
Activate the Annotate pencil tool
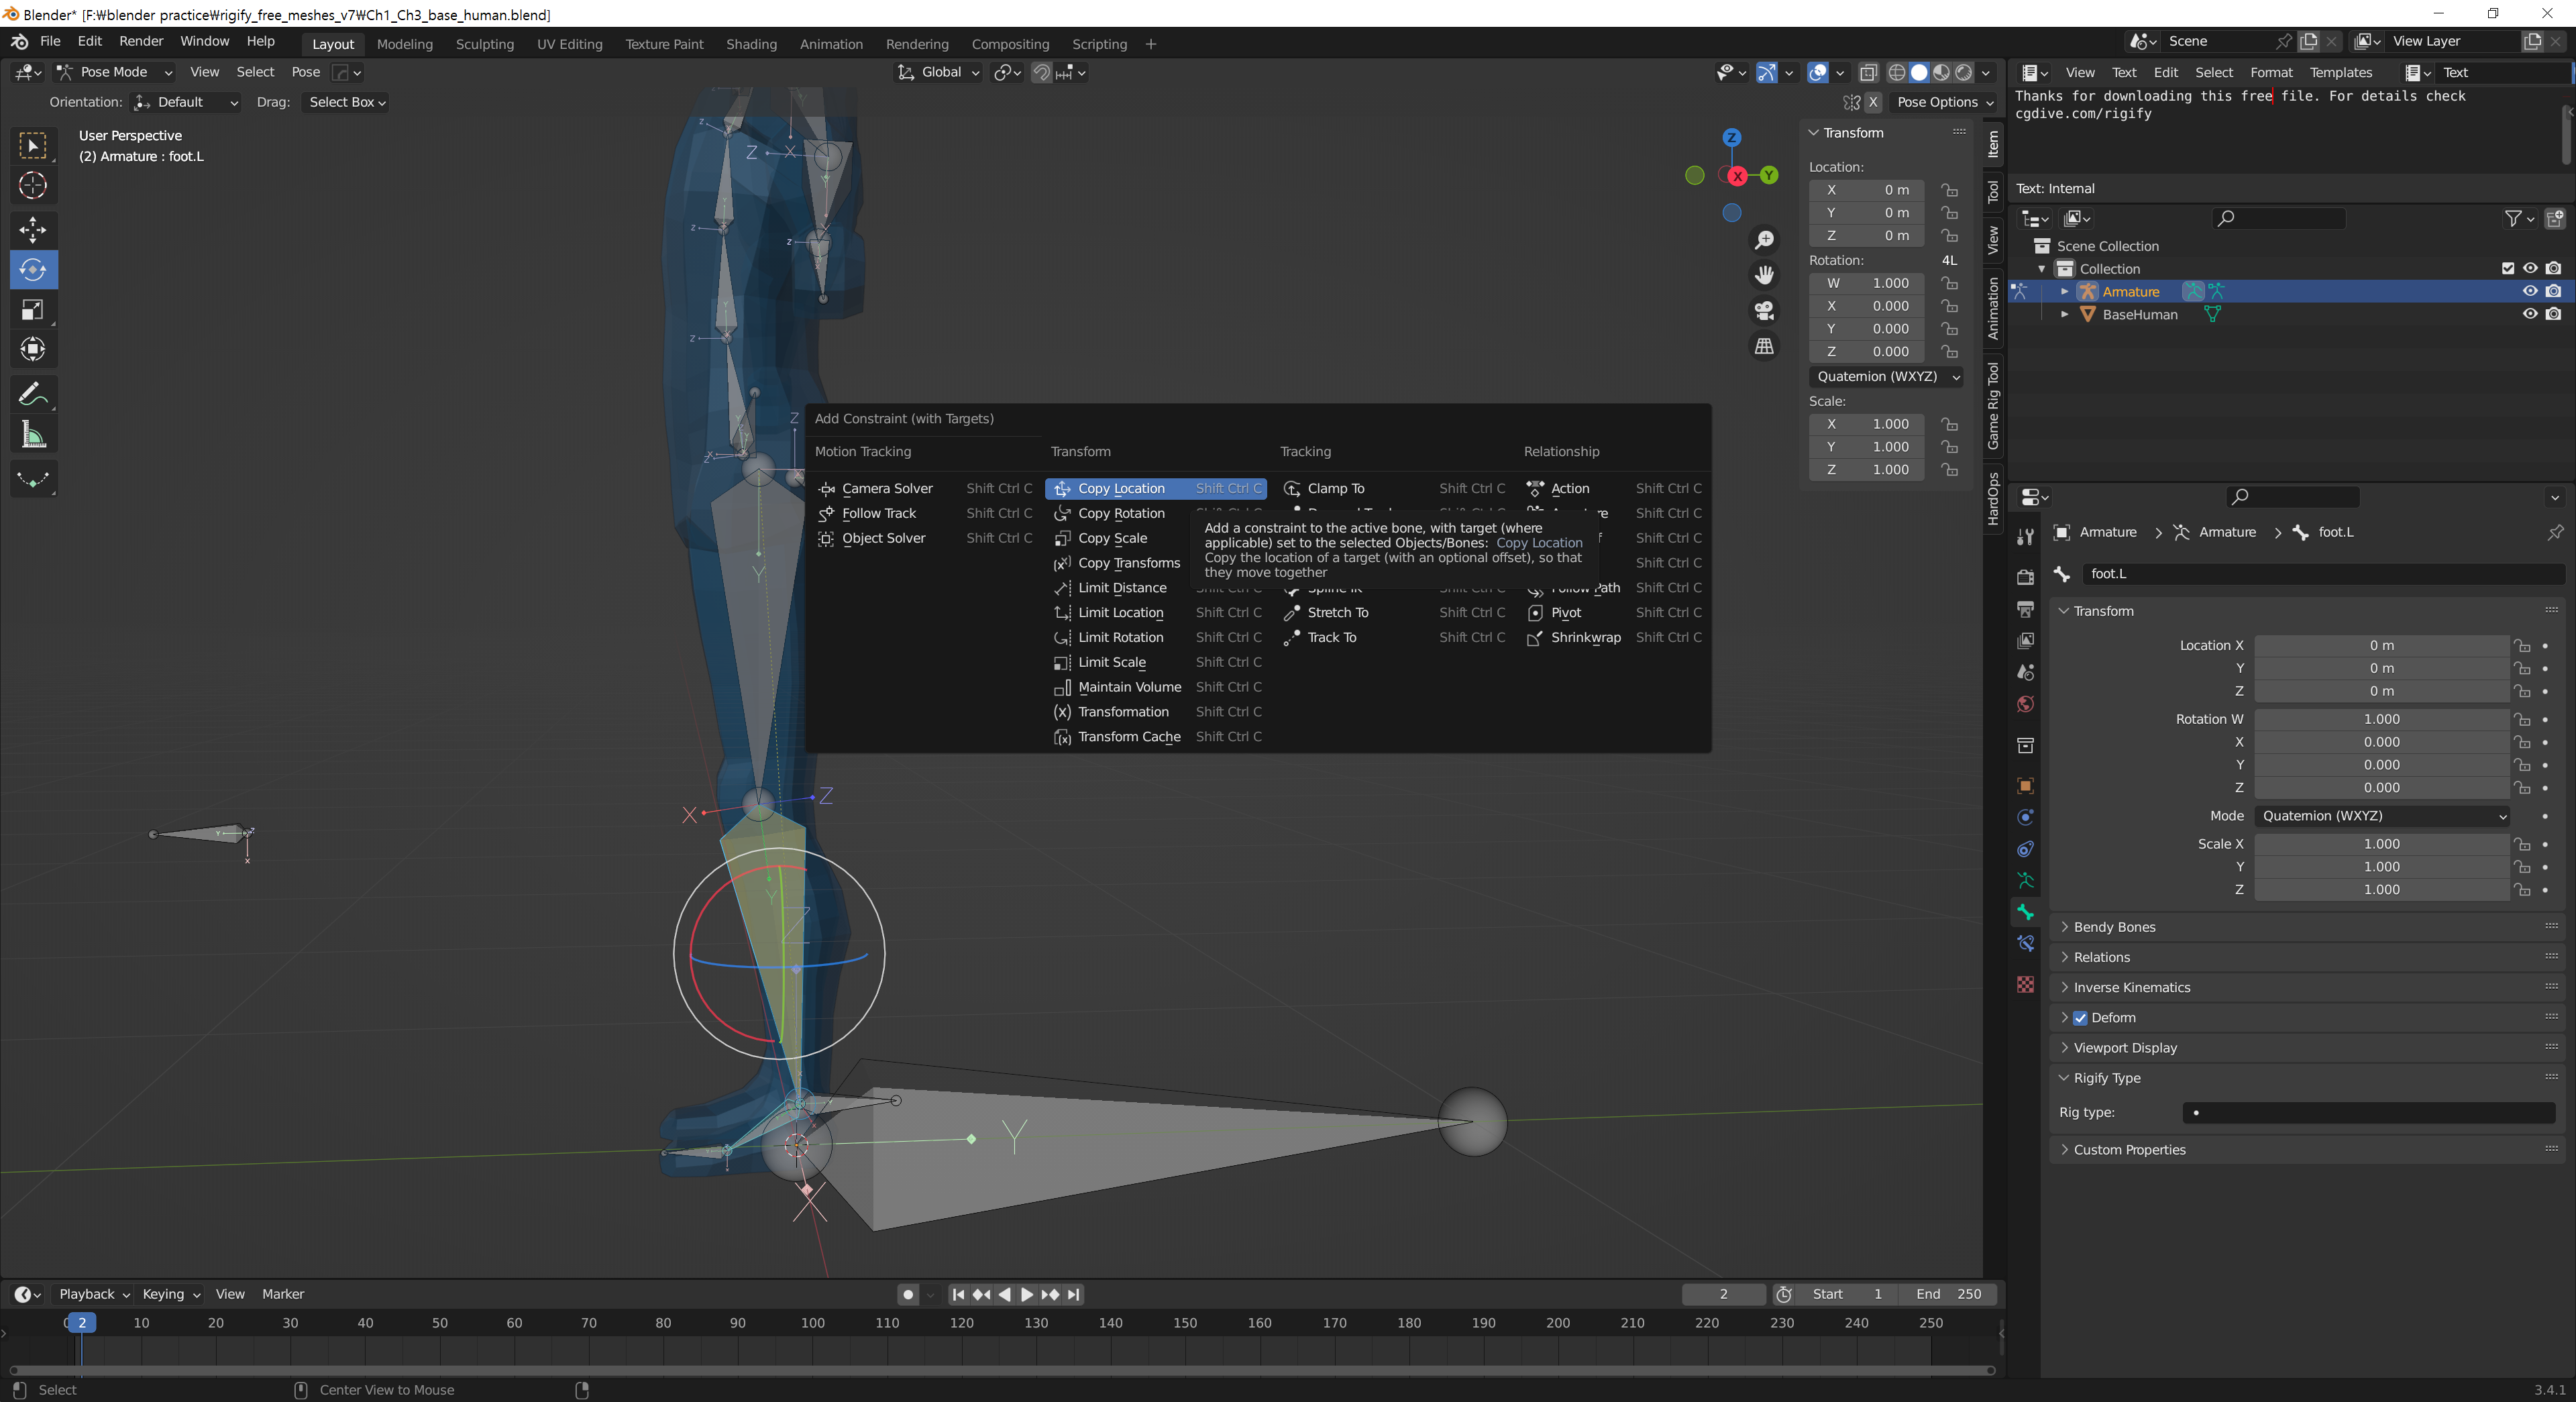[x=32, y=394]
